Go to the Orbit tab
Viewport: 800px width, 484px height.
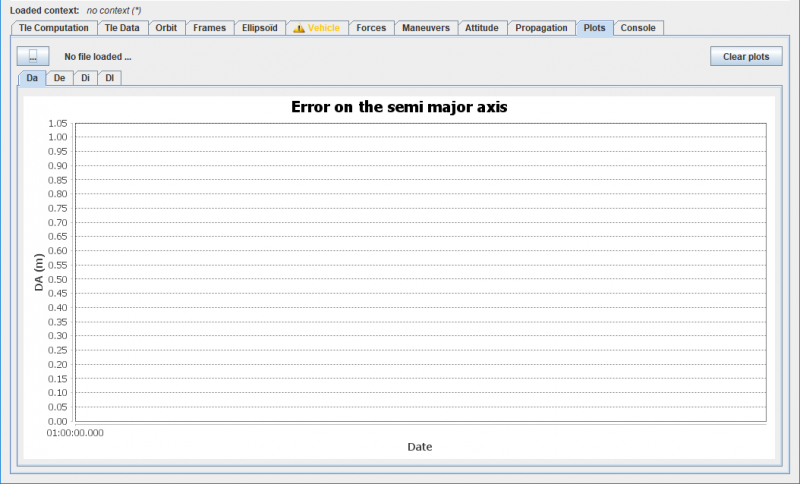pos(166,28)
